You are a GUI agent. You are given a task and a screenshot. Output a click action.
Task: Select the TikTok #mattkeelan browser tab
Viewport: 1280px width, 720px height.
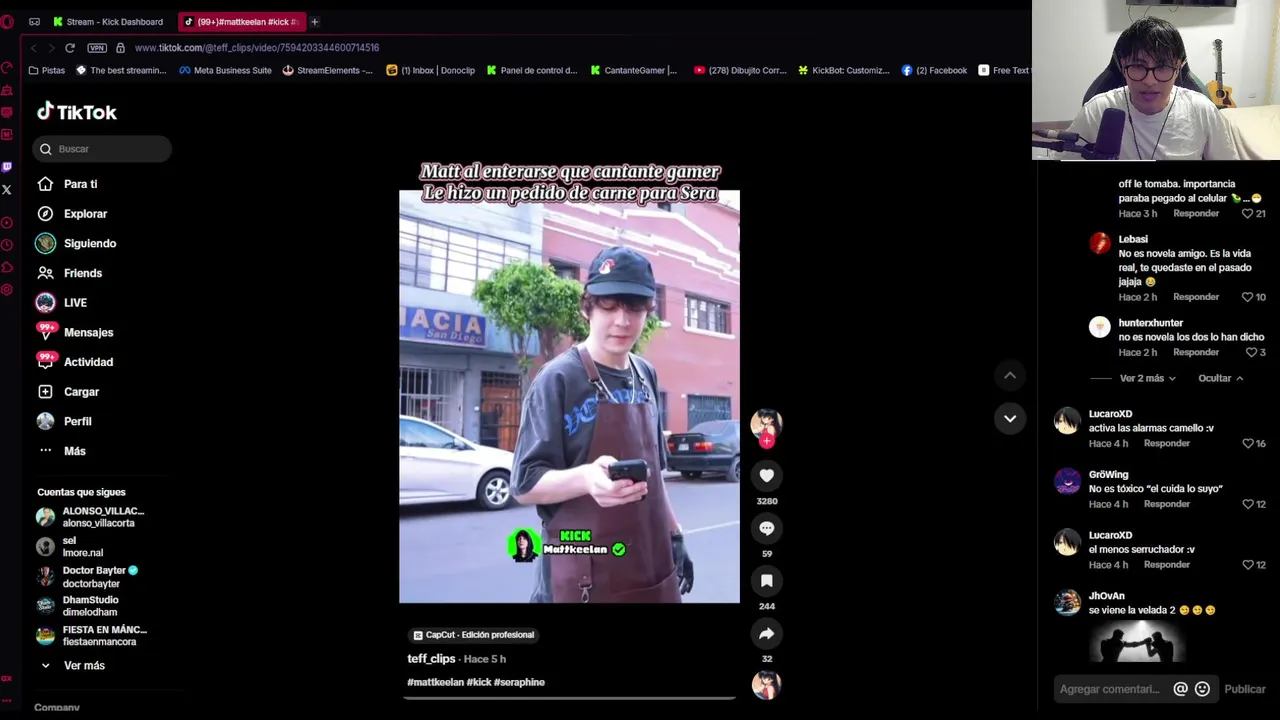(241, 21)
